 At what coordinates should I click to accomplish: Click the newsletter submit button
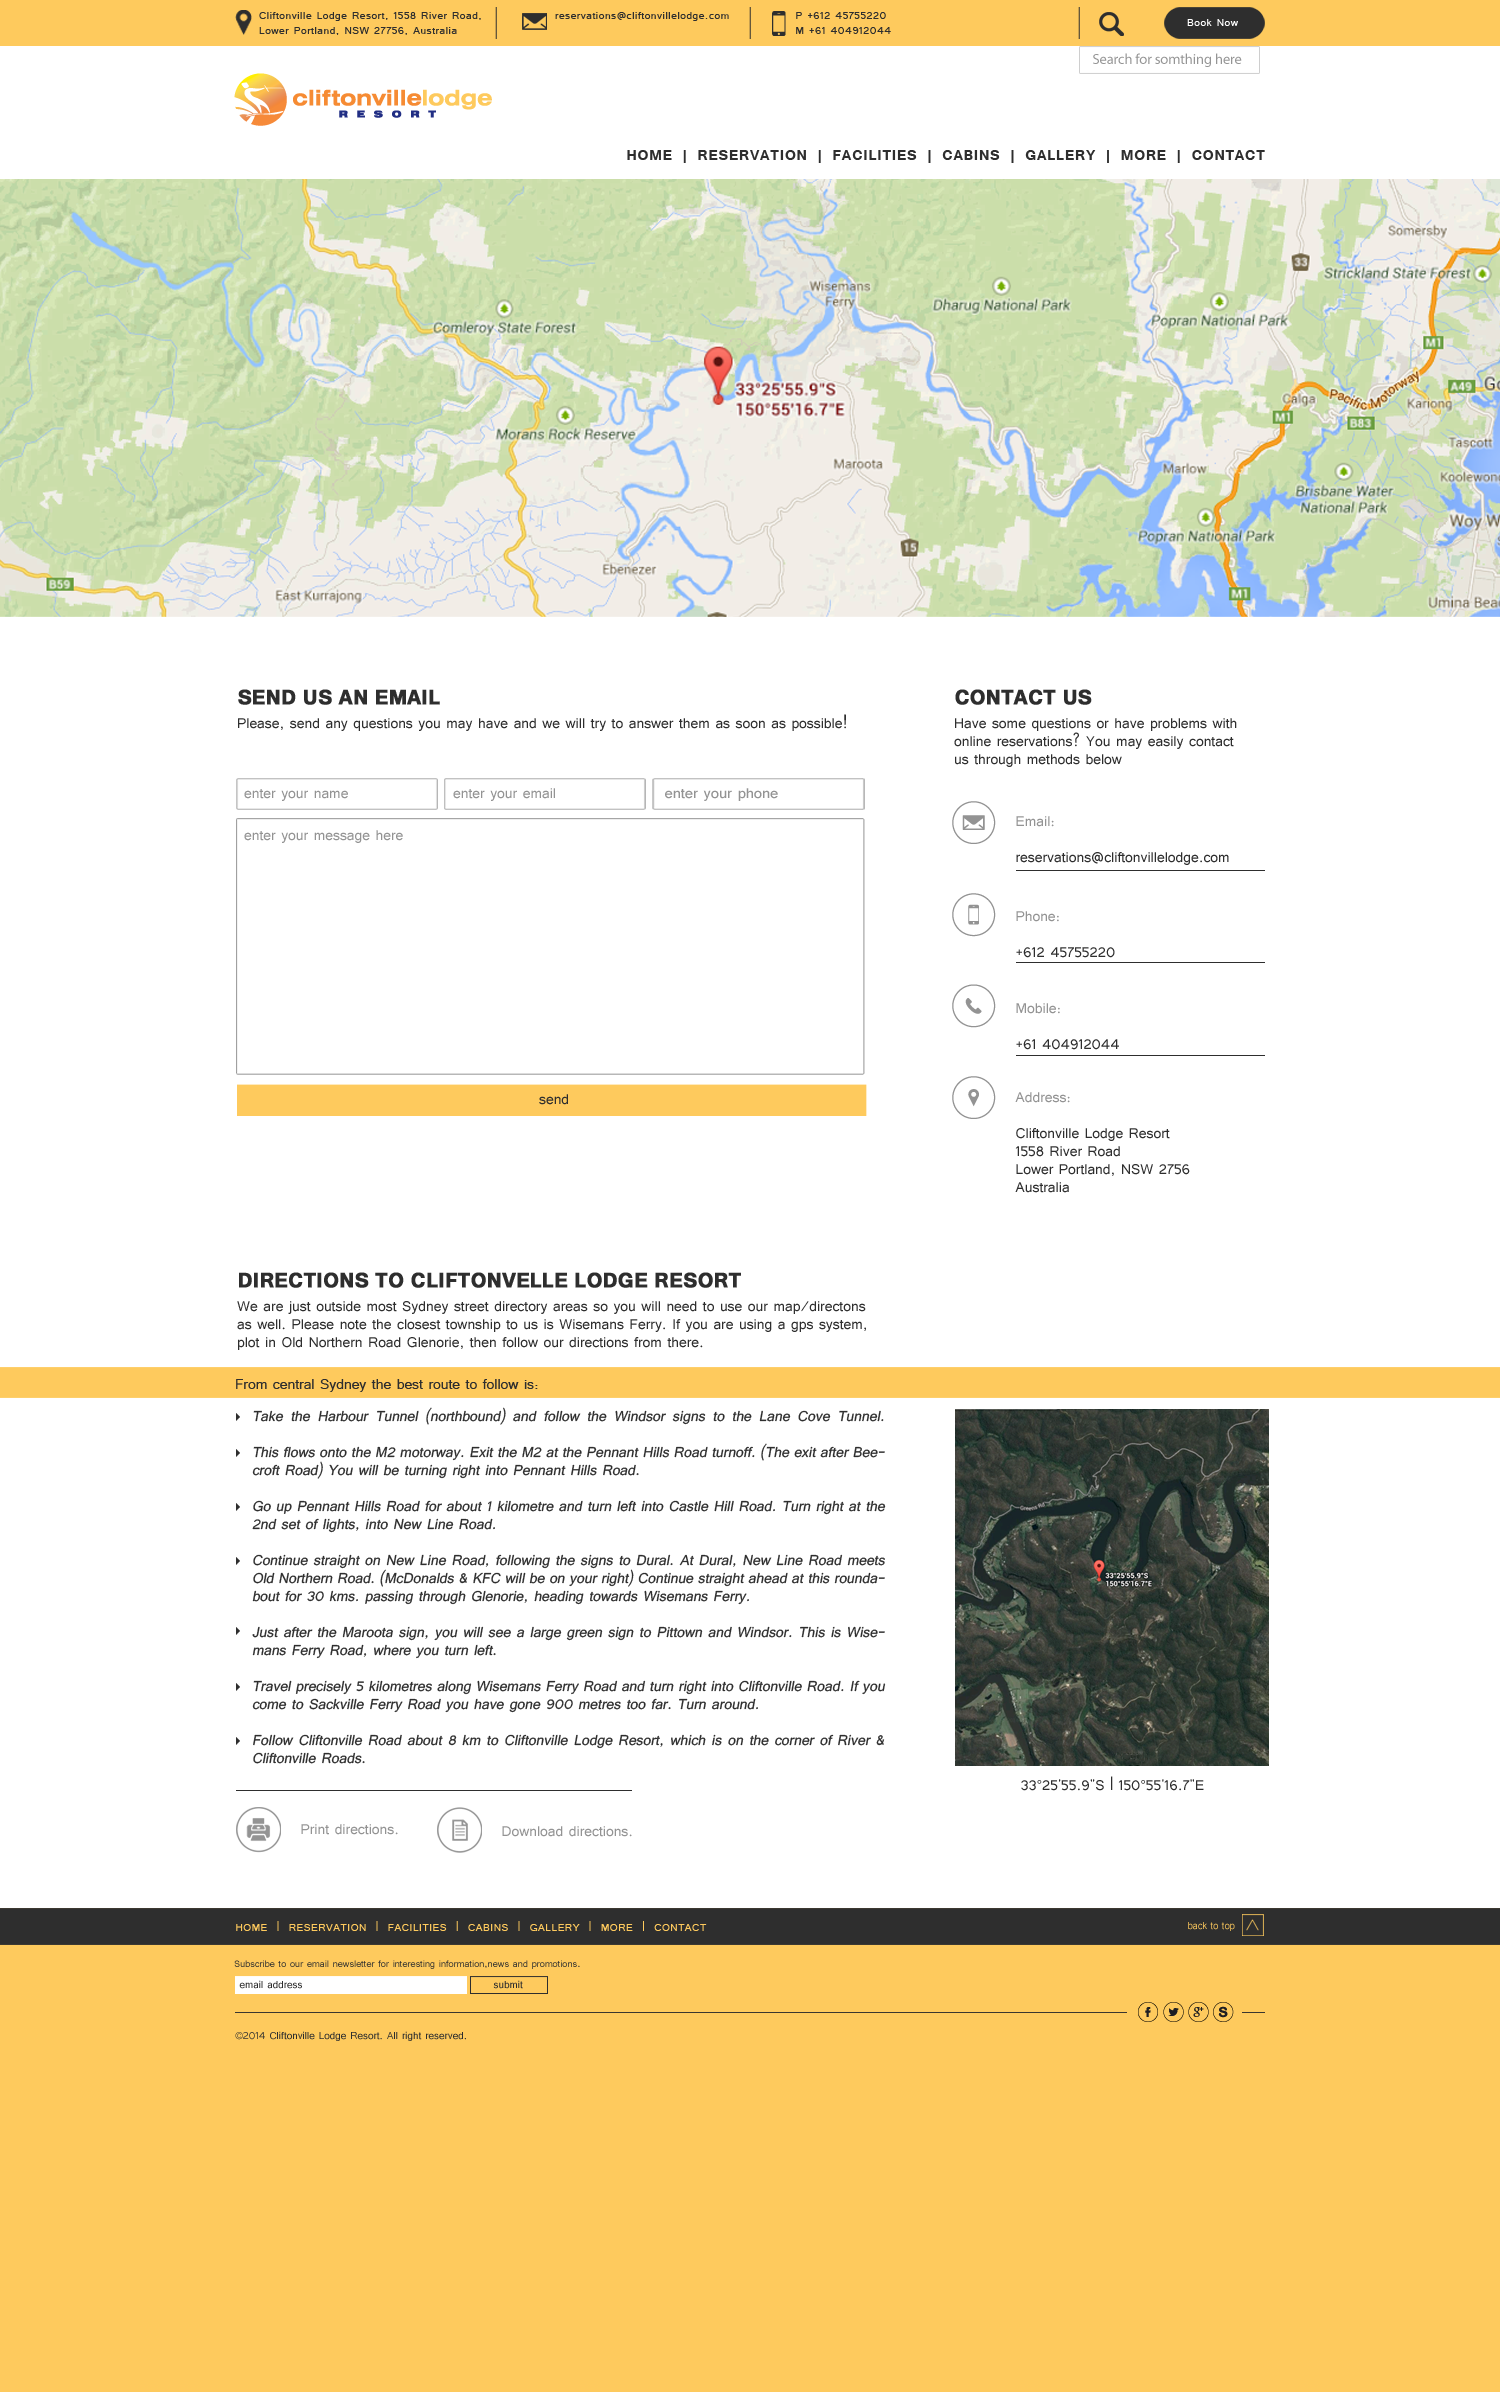tap(508, 1985)
